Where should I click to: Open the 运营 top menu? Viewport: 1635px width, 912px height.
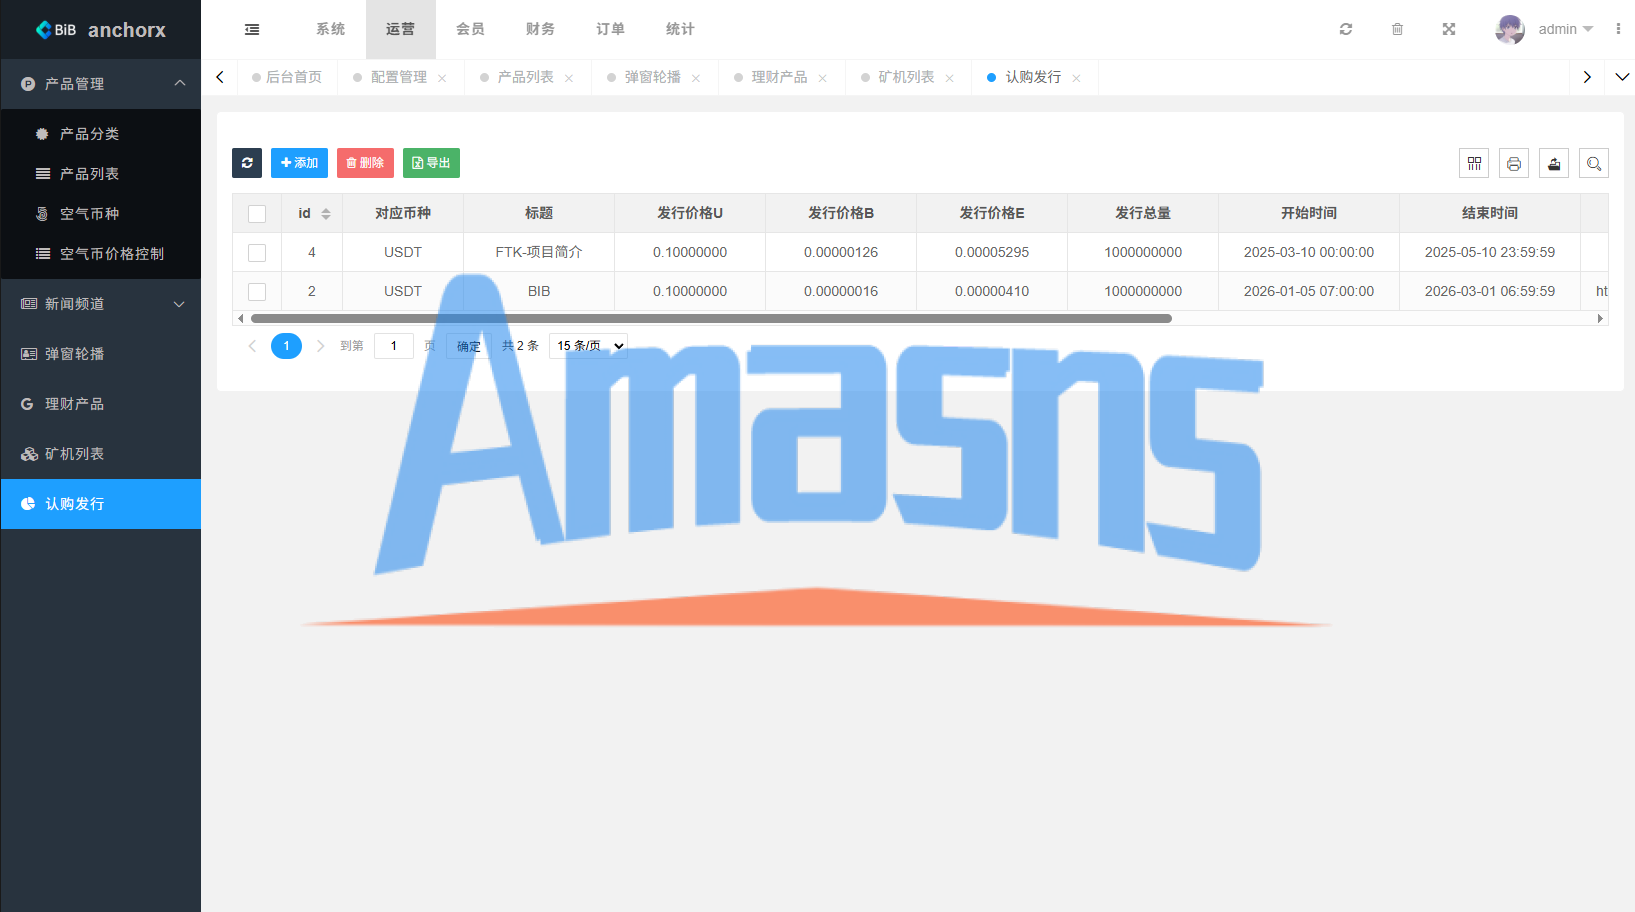click(x=400, y=29)
